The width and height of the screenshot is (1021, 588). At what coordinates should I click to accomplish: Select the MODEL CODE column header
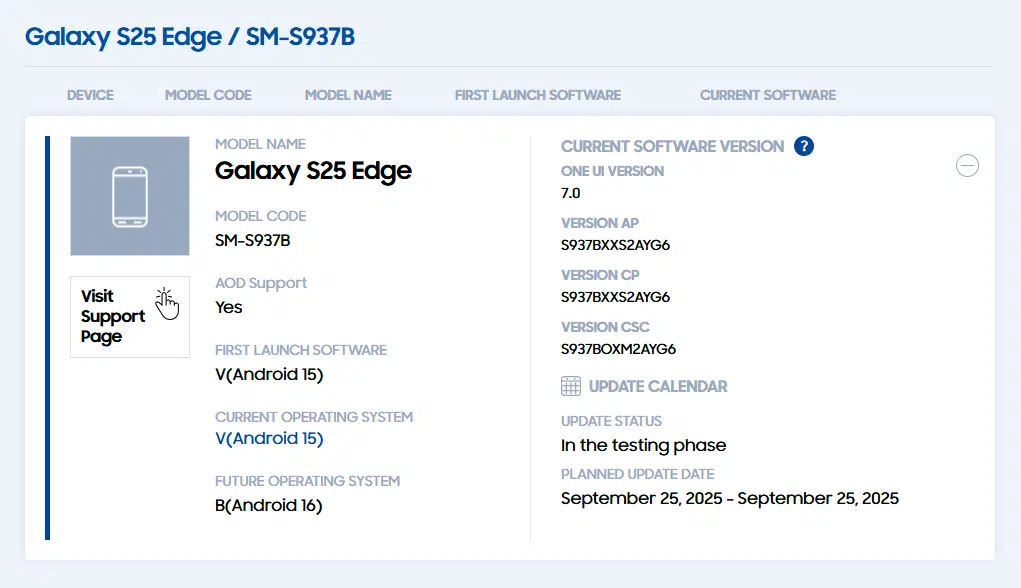click(x=208, y=95)
